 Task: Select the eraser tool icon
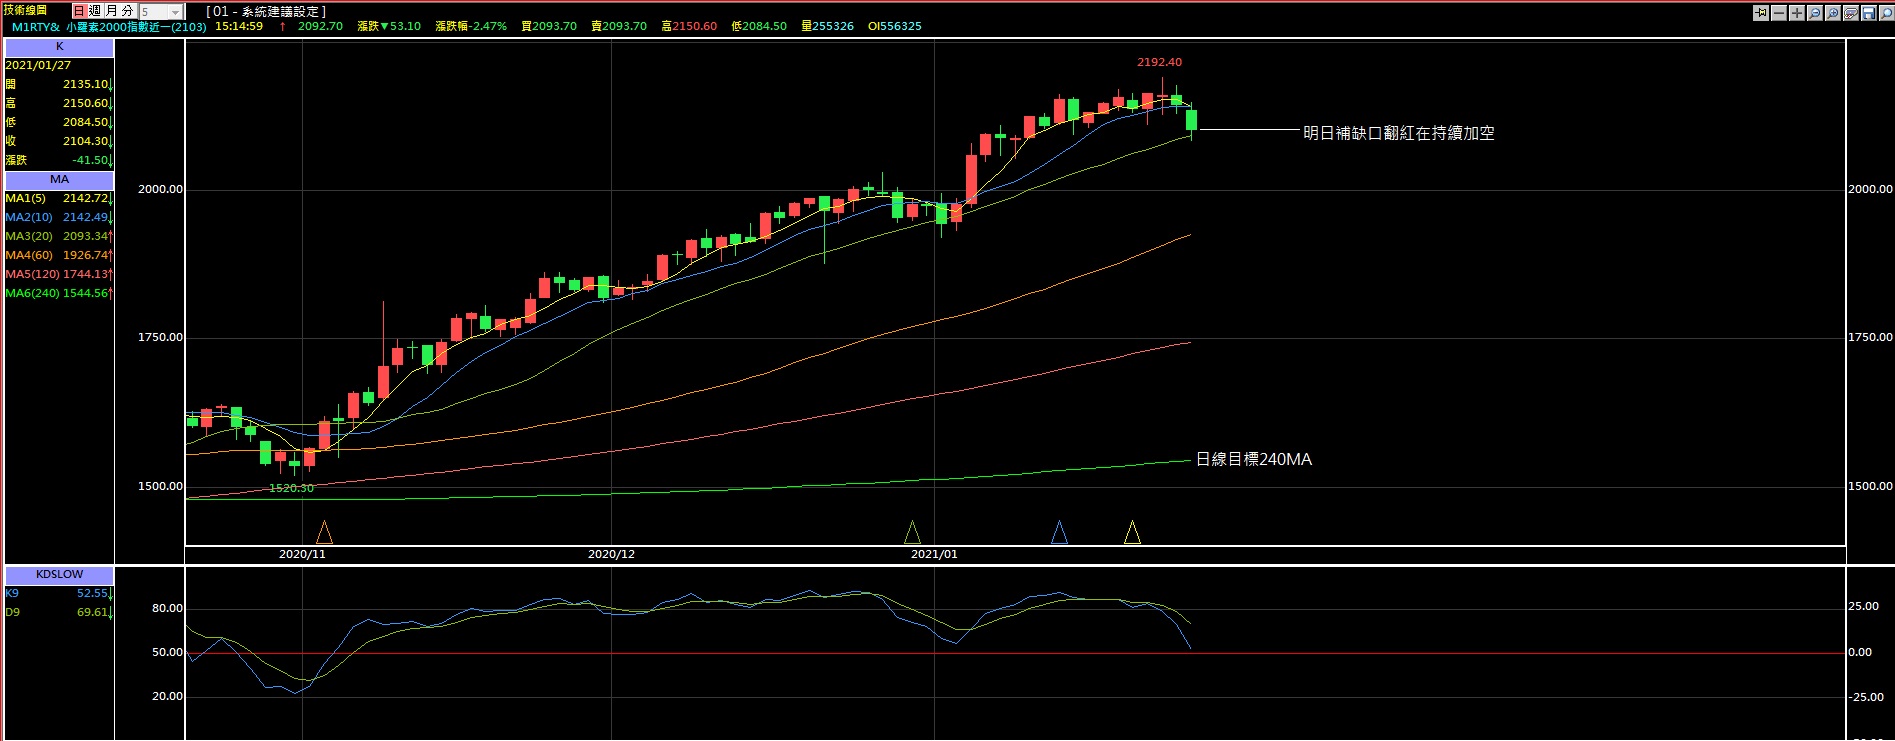[x=1851, y=13]
